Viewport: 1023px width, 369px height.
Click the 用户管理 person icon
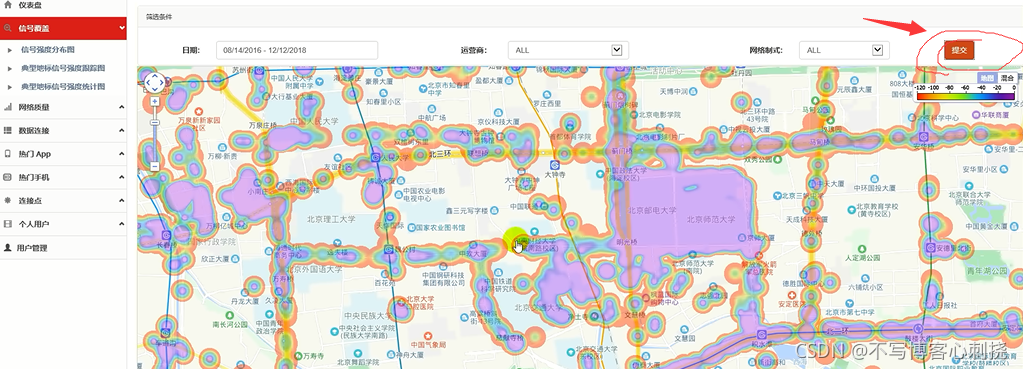pos(8,248)
